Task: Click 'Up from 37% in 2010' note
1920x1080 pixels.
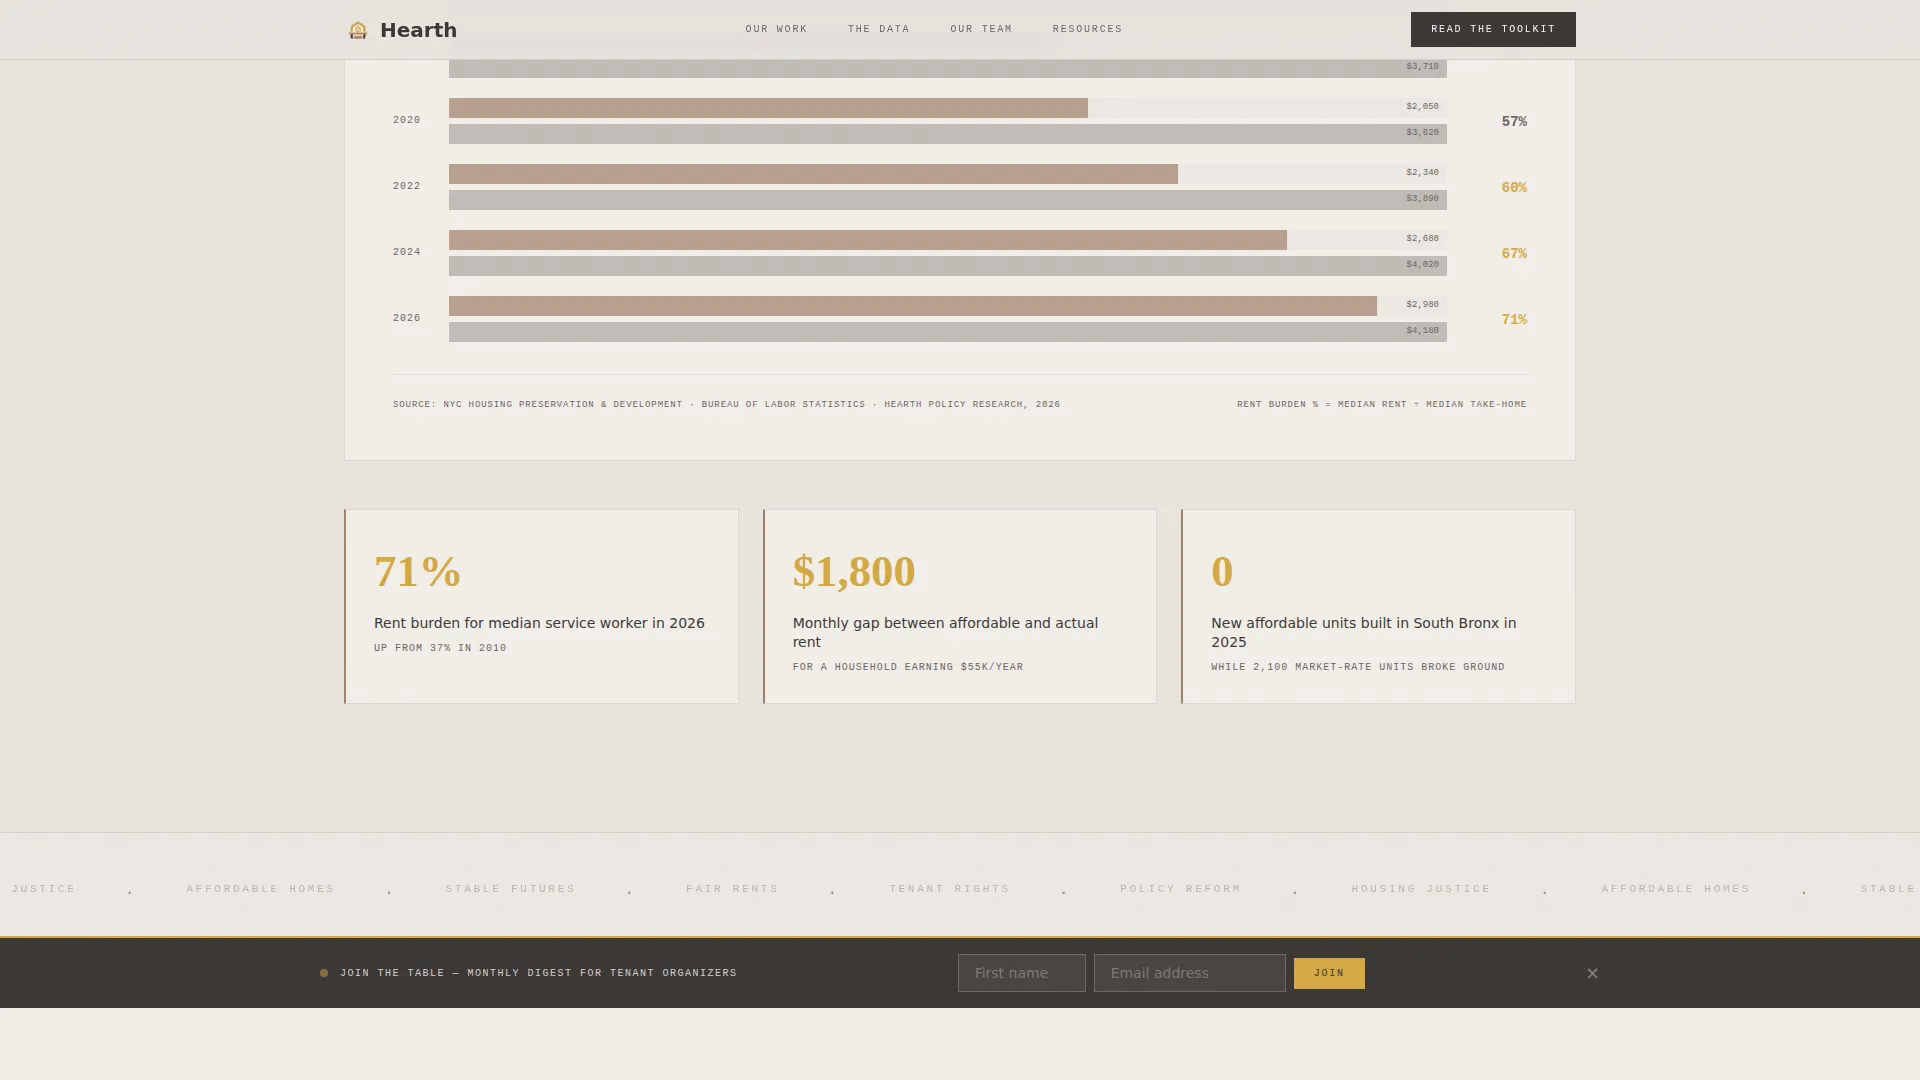Action: [440, 648]
